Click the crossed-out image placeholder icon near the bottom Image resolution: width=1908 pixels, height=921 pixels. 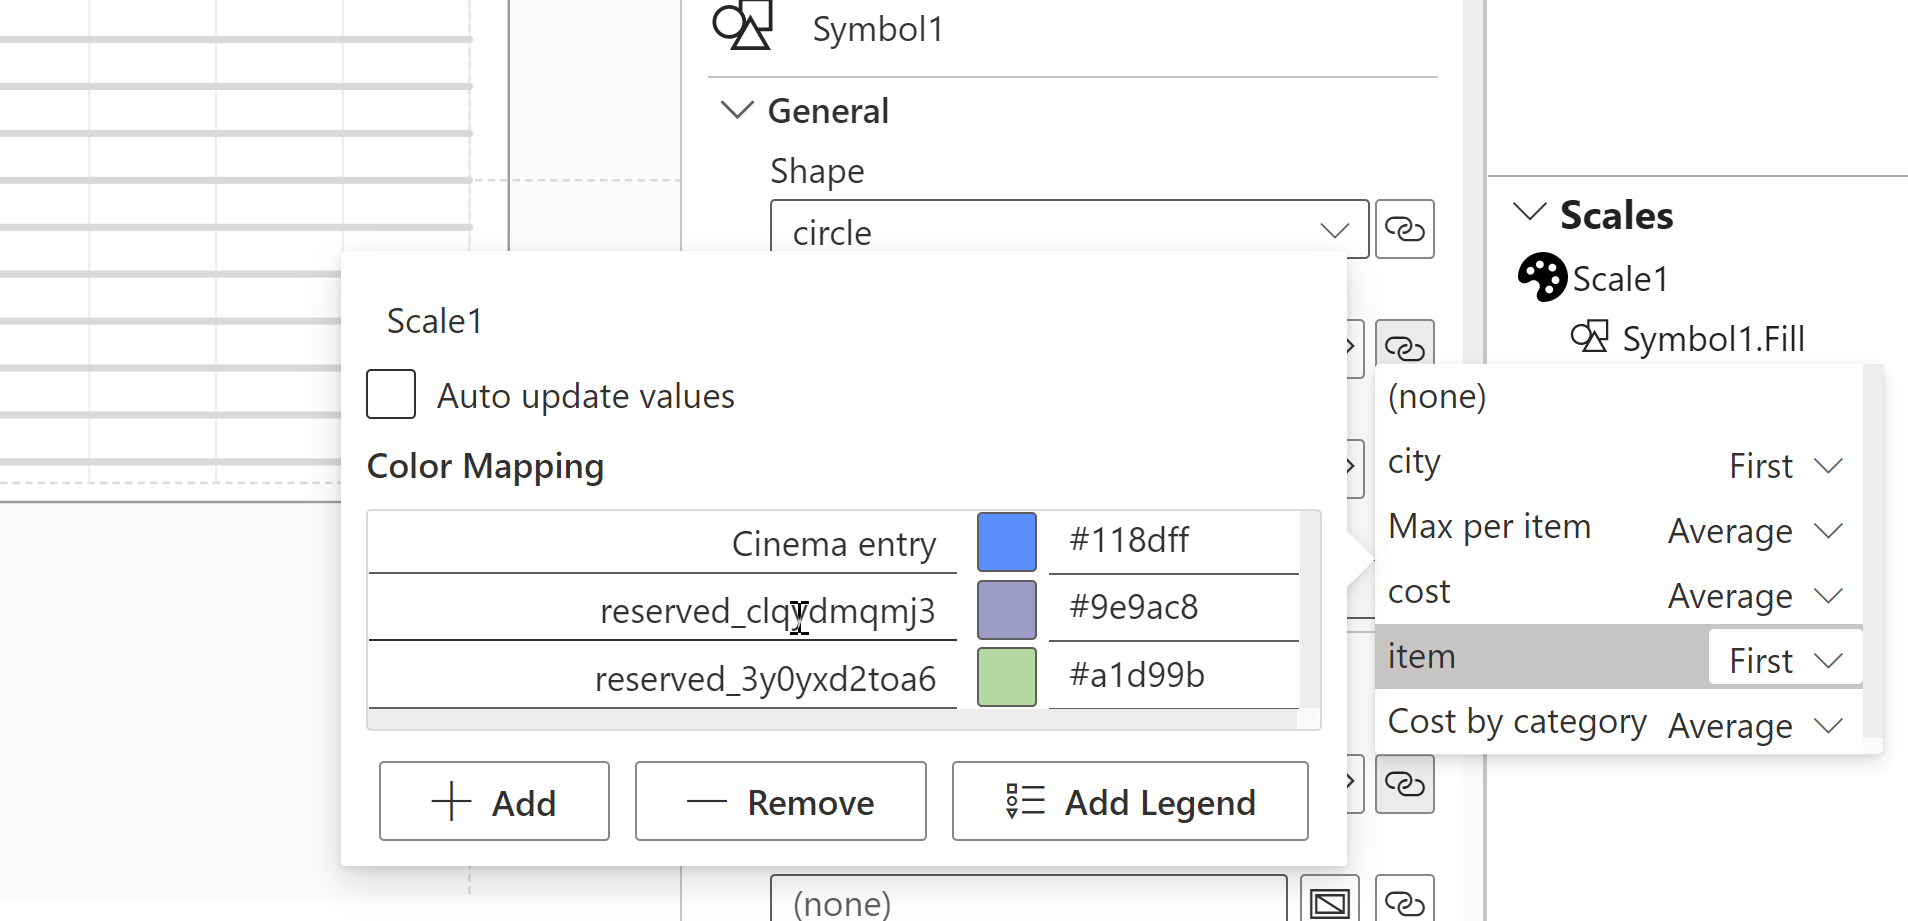tap(1330, 903)
